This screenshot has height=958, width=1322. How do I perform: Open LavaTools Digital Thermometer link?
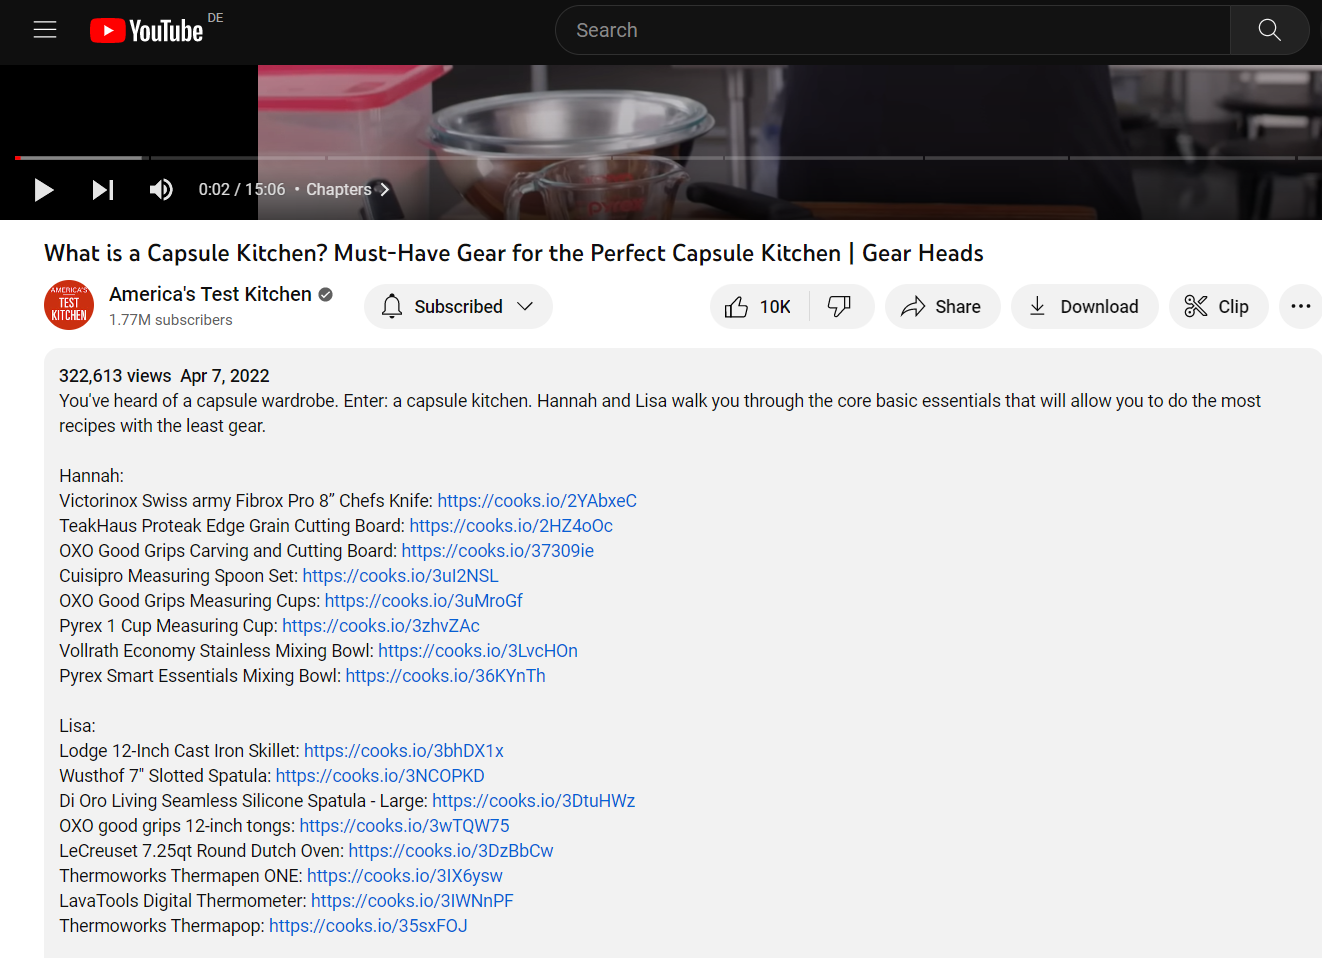(412, 901)
